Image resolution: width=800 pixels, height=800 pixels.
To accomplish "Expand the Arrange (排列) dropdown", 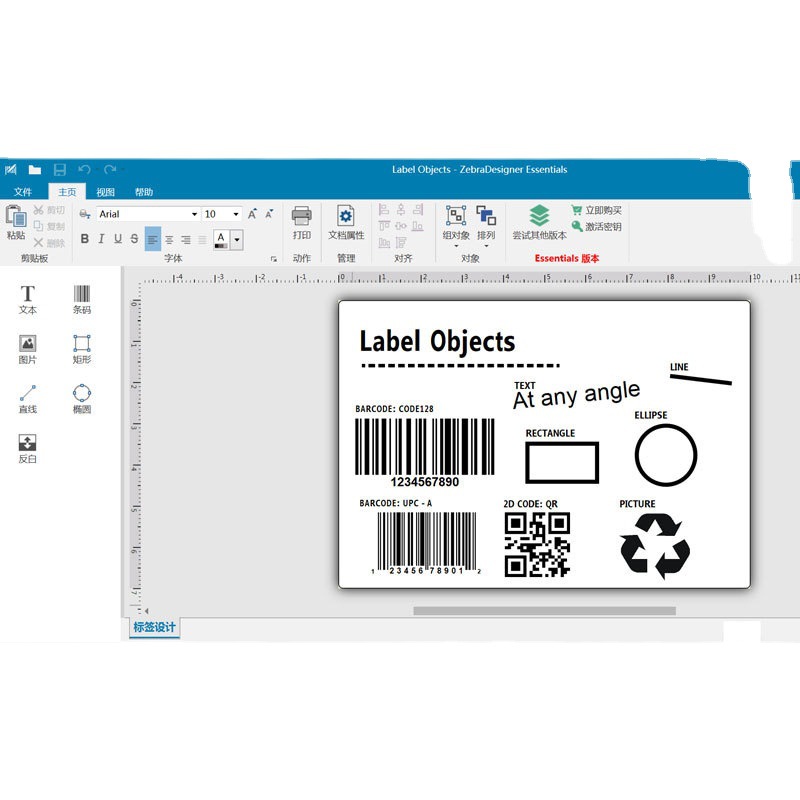I will coord(486,246).
